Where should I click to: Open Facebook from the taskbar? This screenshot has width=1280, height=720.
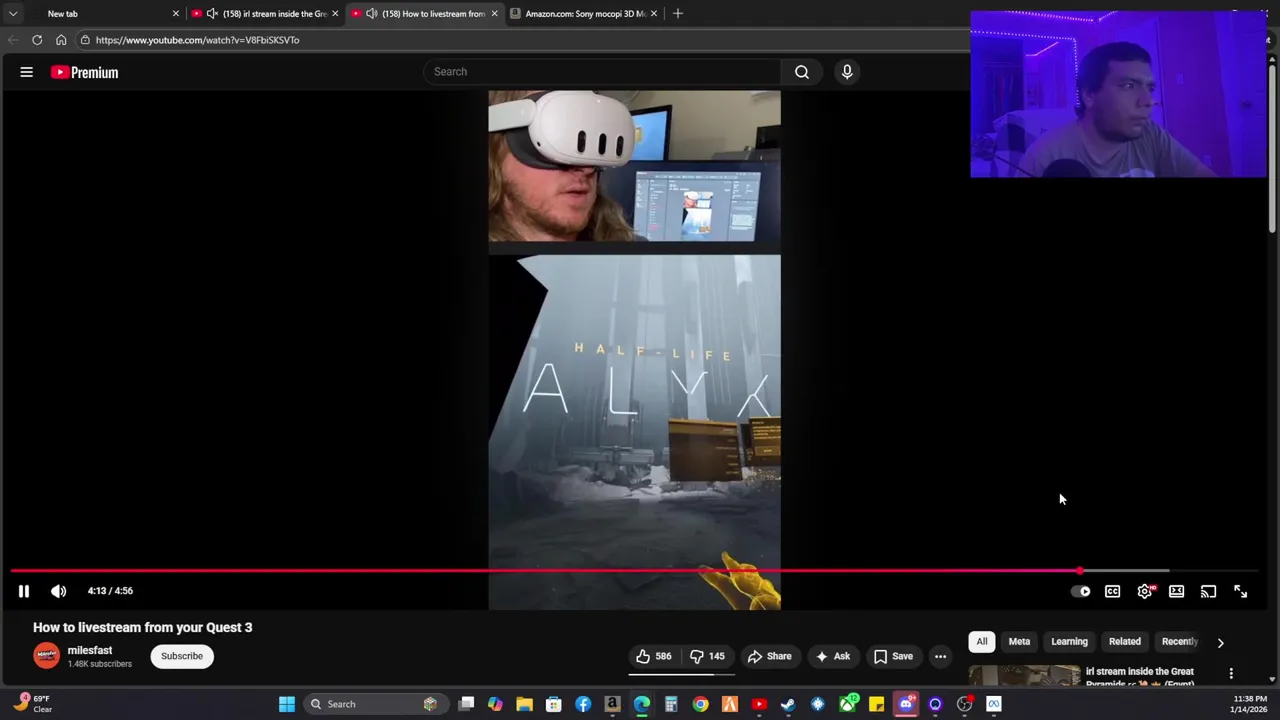[x=583, y=704]
